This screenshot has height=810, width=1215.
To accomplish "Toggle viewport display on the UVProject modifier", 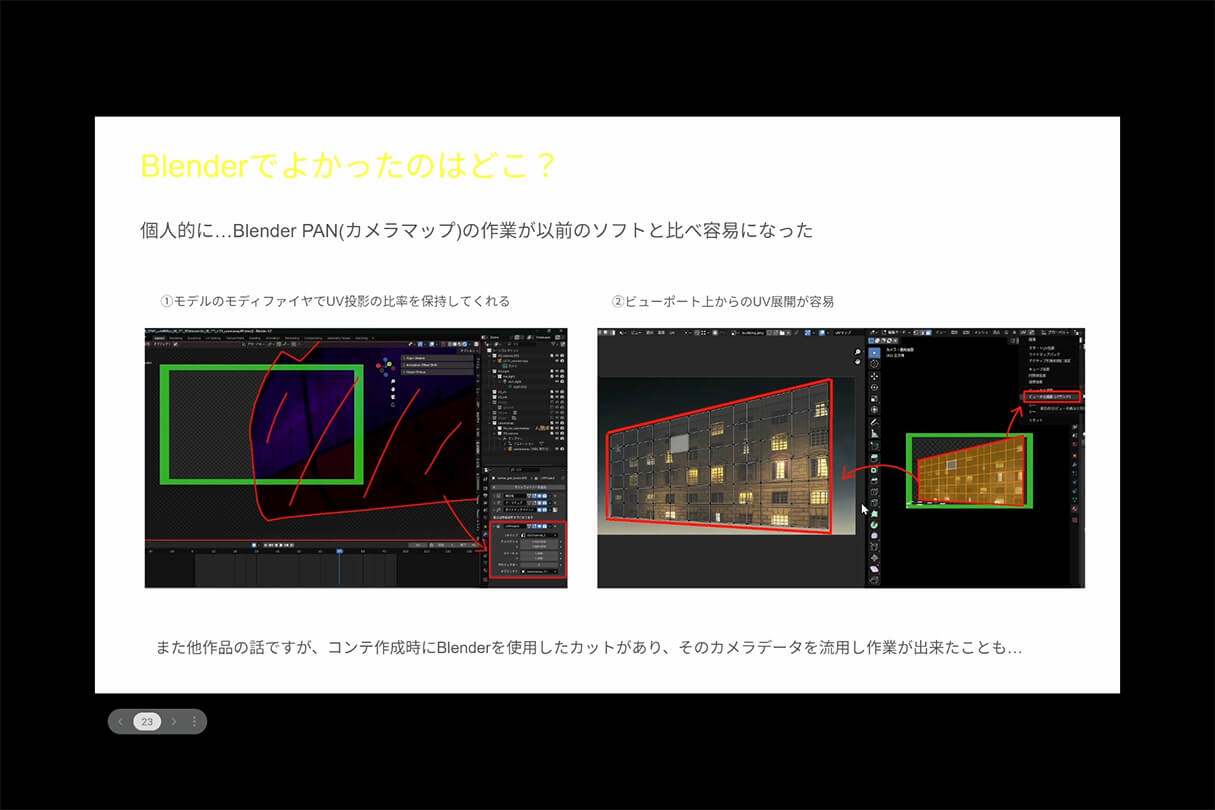I will tap(540, 526).
